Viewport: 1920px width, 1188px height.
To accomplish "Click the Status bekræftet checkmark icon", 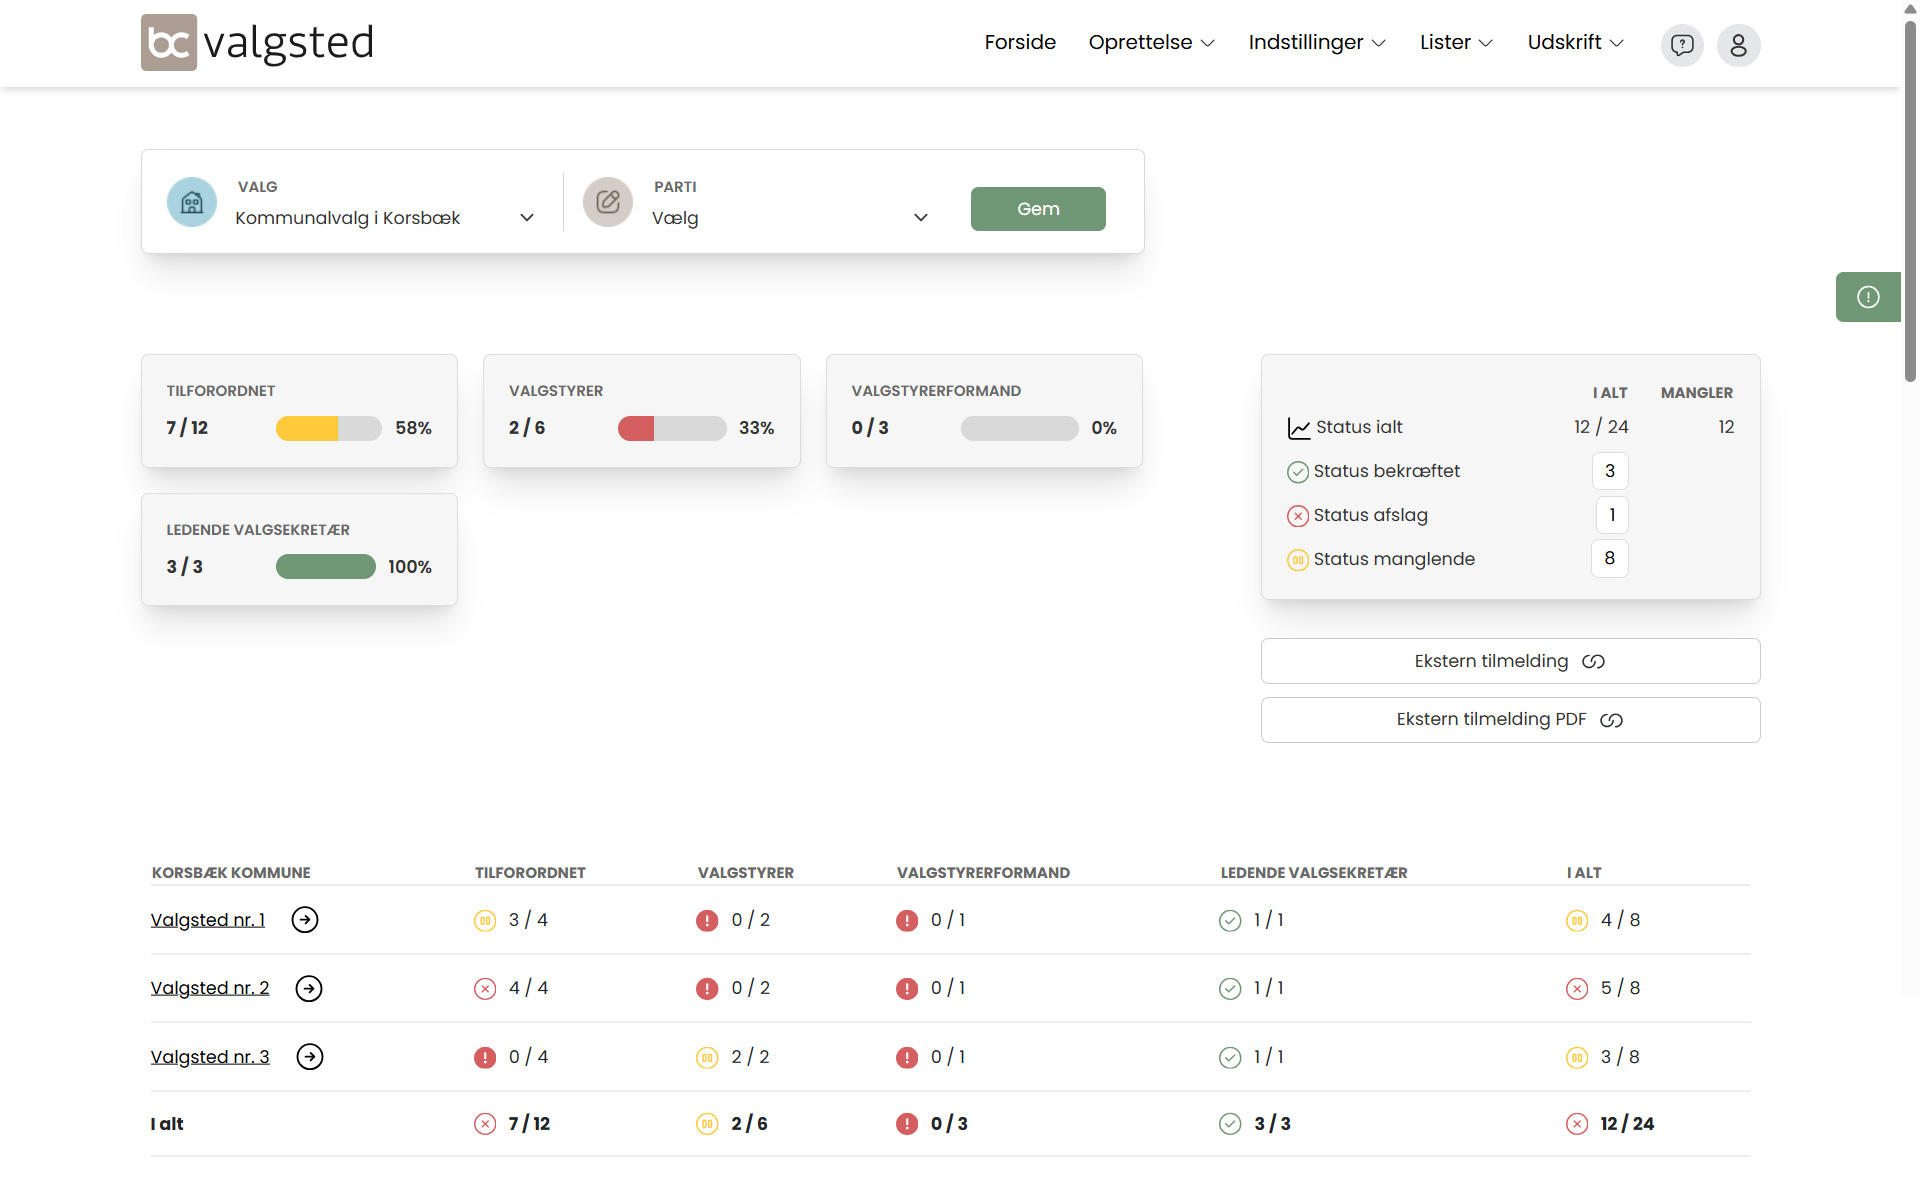I will (1297, 472).
